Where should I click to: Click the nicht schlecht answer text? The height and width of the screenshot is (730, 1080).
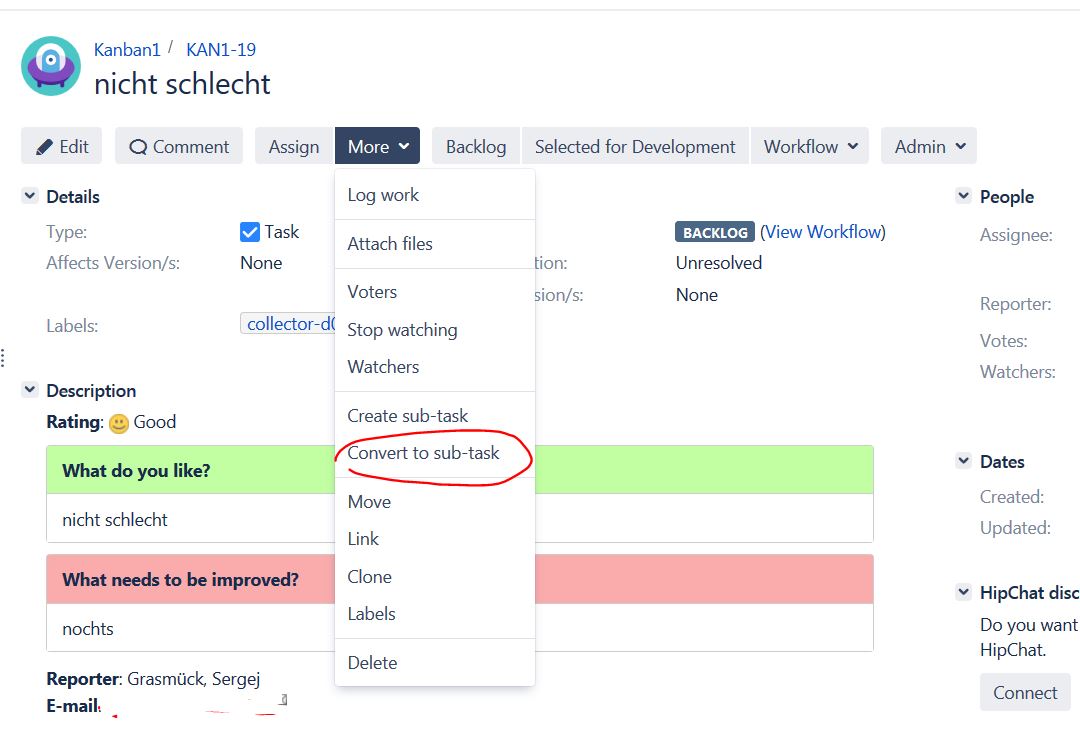coord(114,520)
